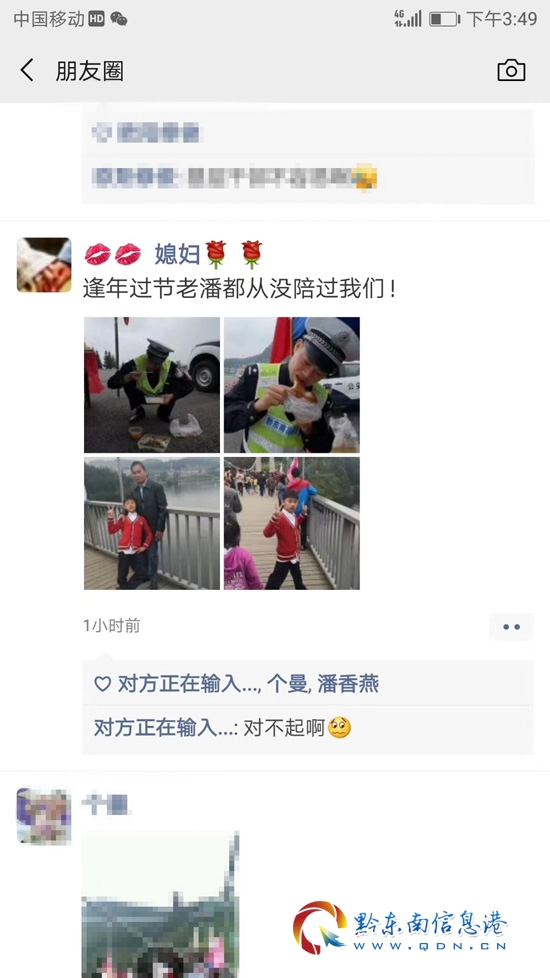Tap the back arrow beside 朋友圈
This screenshot has height=978, width=550.
tap(27, 70)
